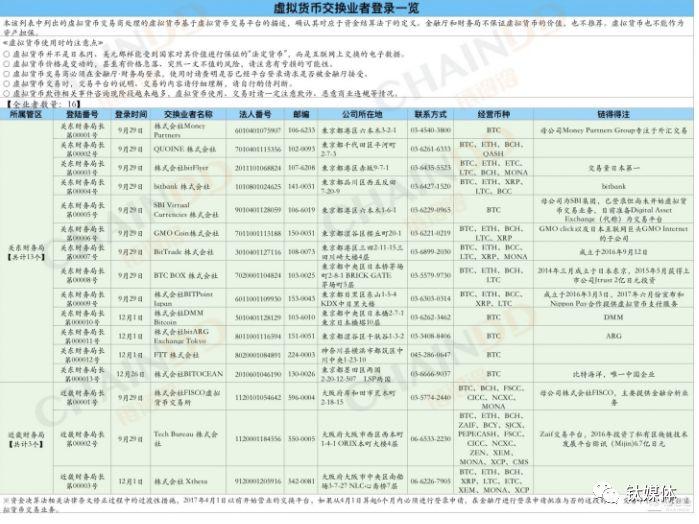Click the 法人番号 column header

coord(255,115)
